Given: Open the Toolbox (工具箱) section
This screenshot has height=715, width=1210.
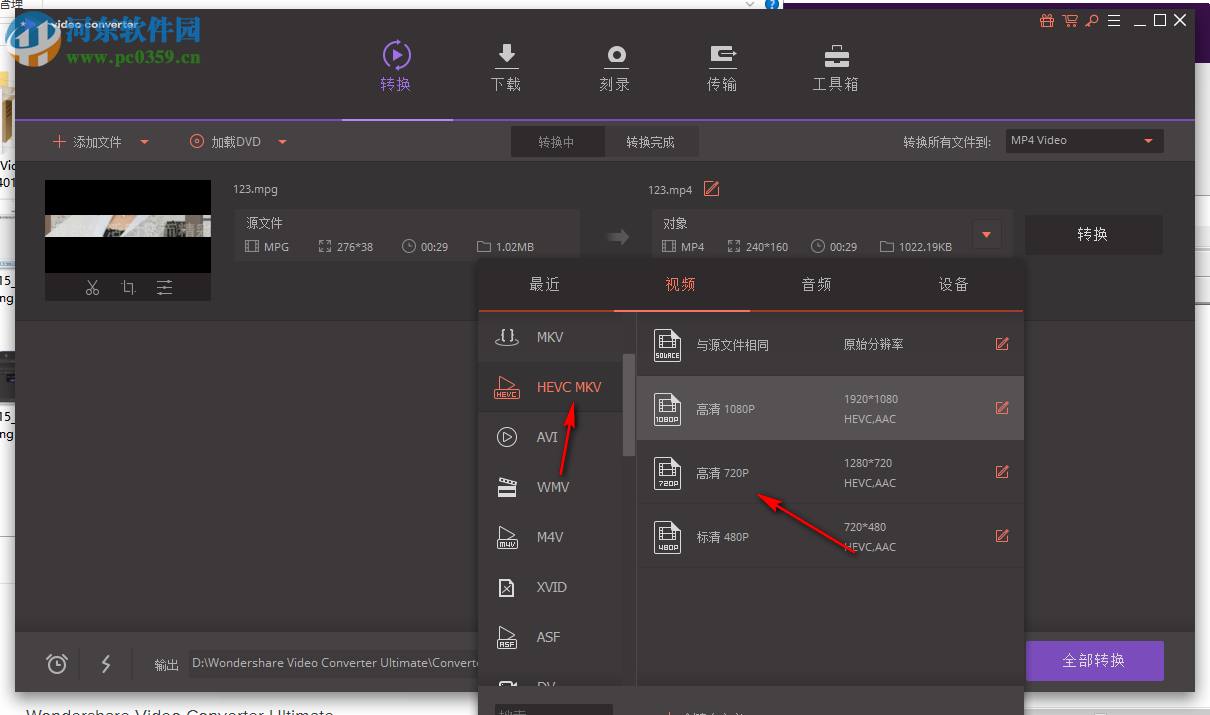Looking at the screenshot, I should pyautogui.click(x=836, y=68).
